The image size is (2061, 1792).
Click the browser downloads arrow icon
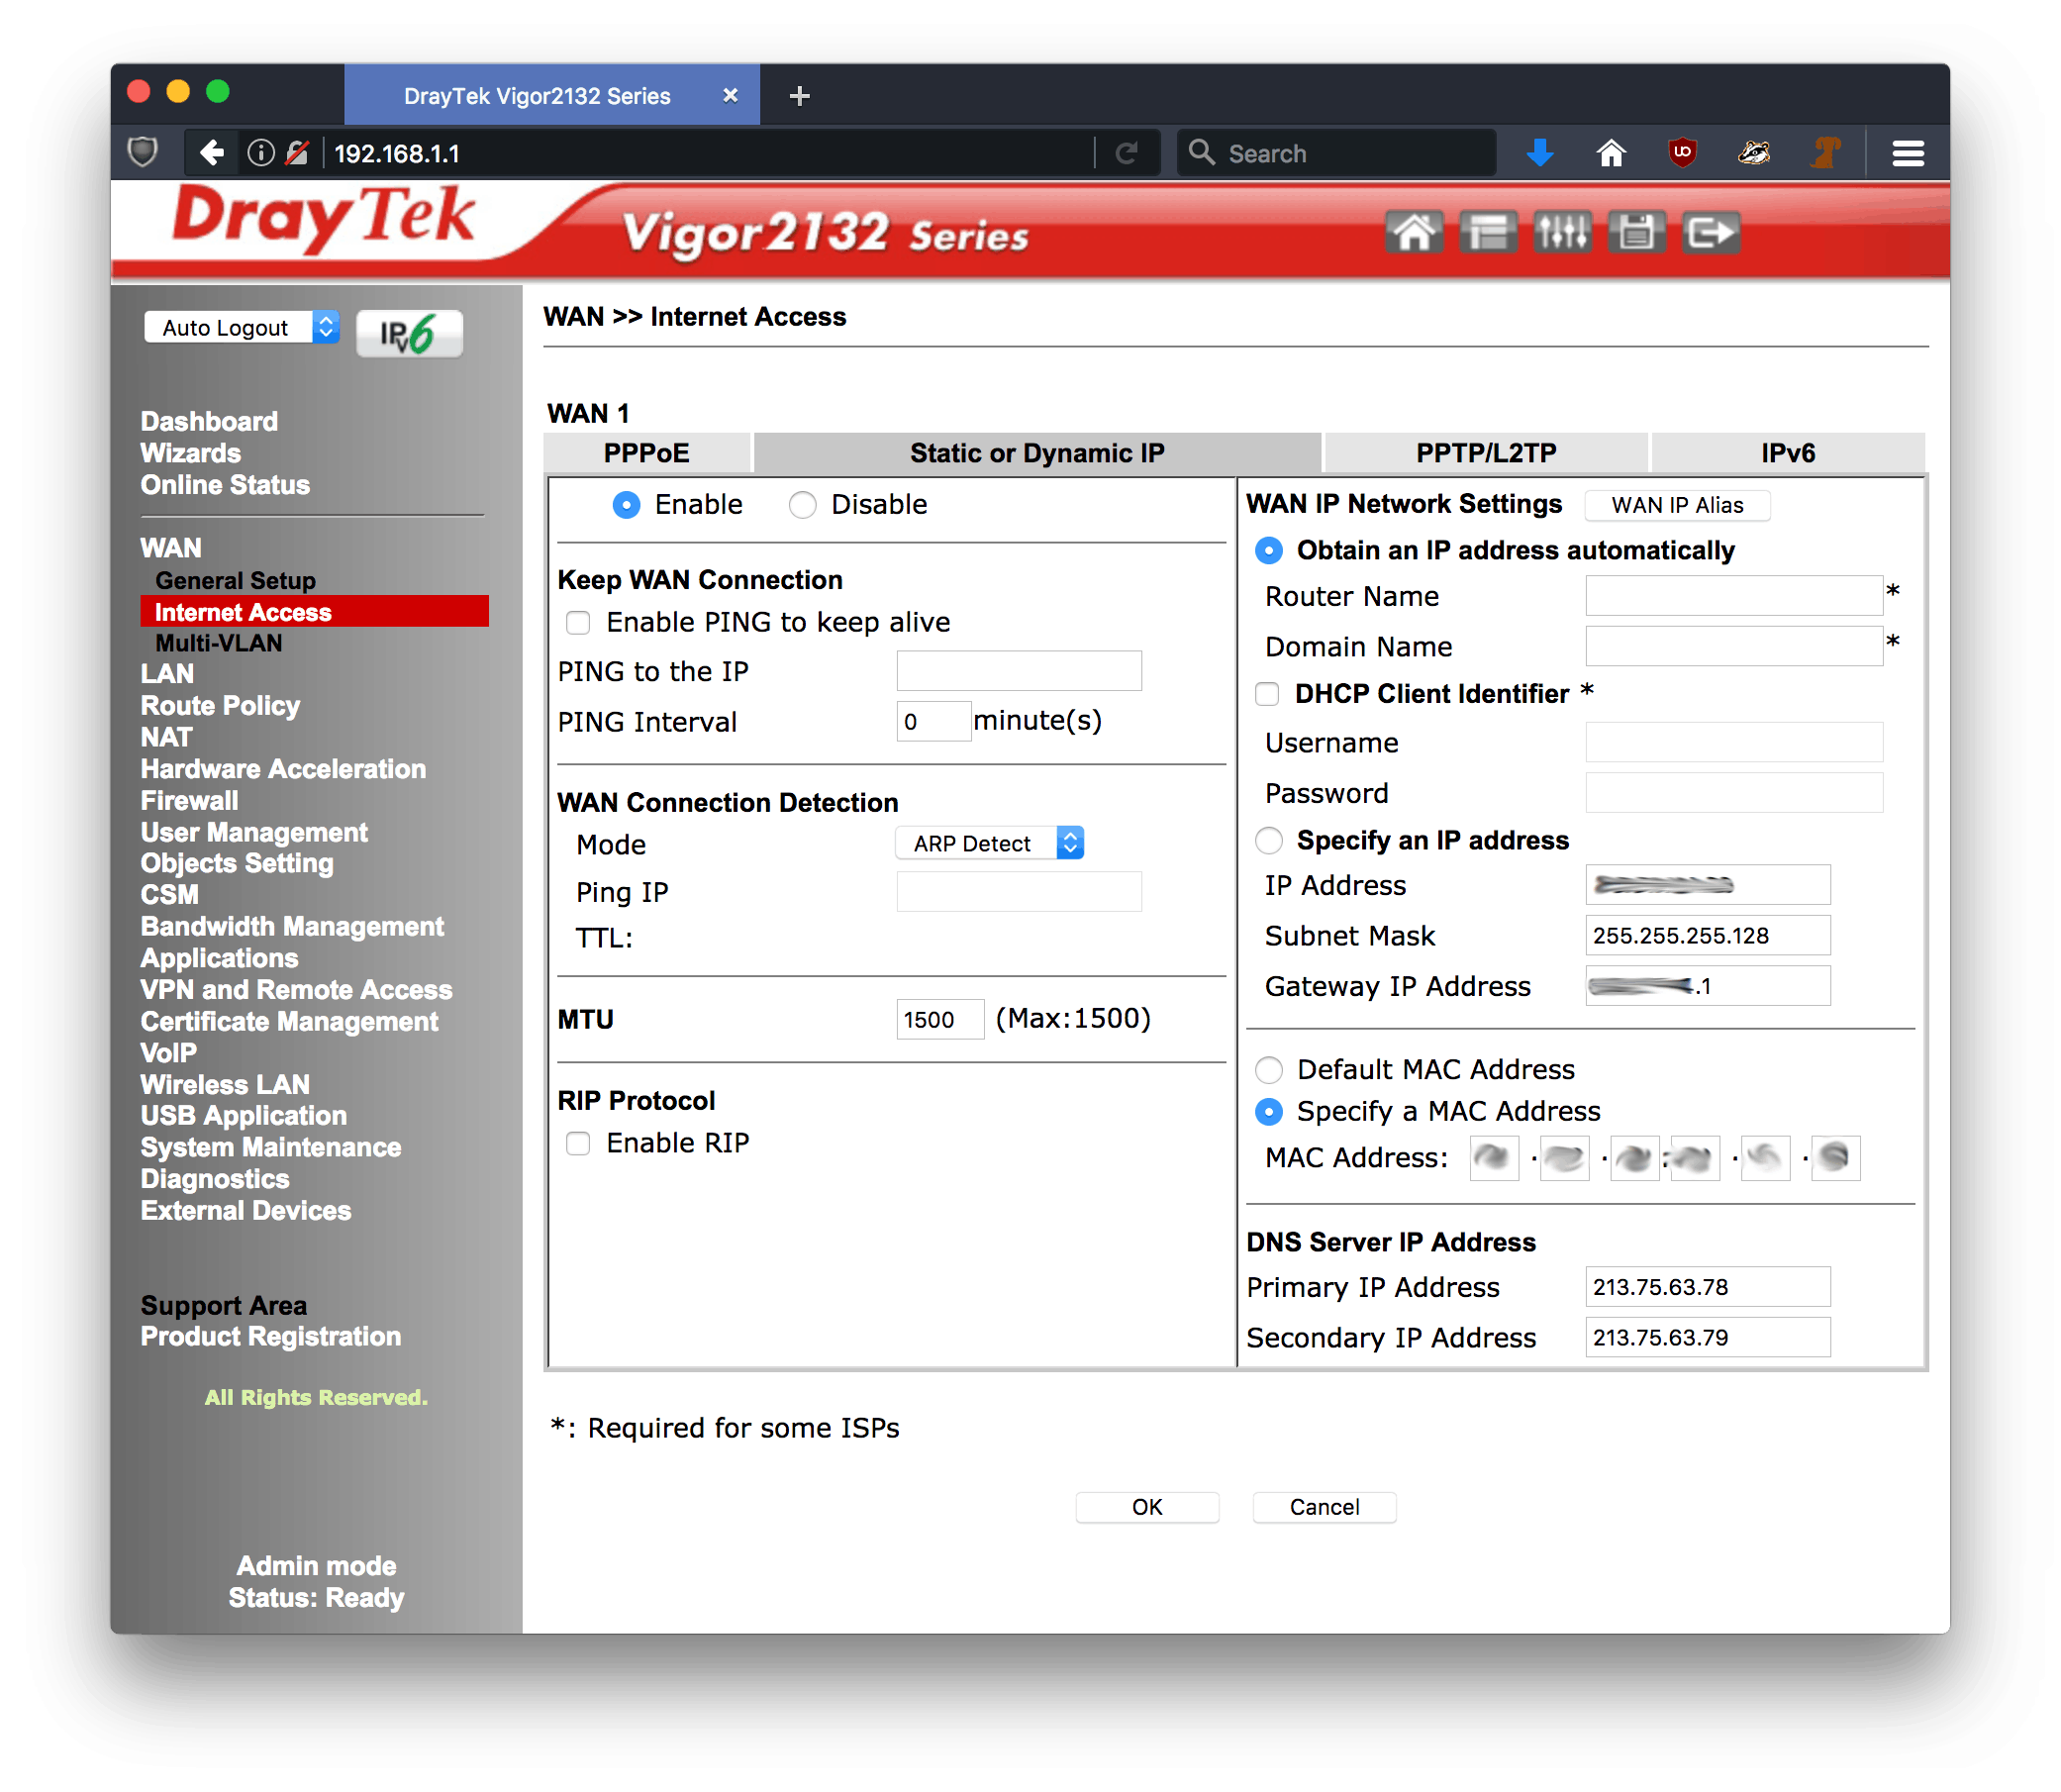[x=1540, y=153]
